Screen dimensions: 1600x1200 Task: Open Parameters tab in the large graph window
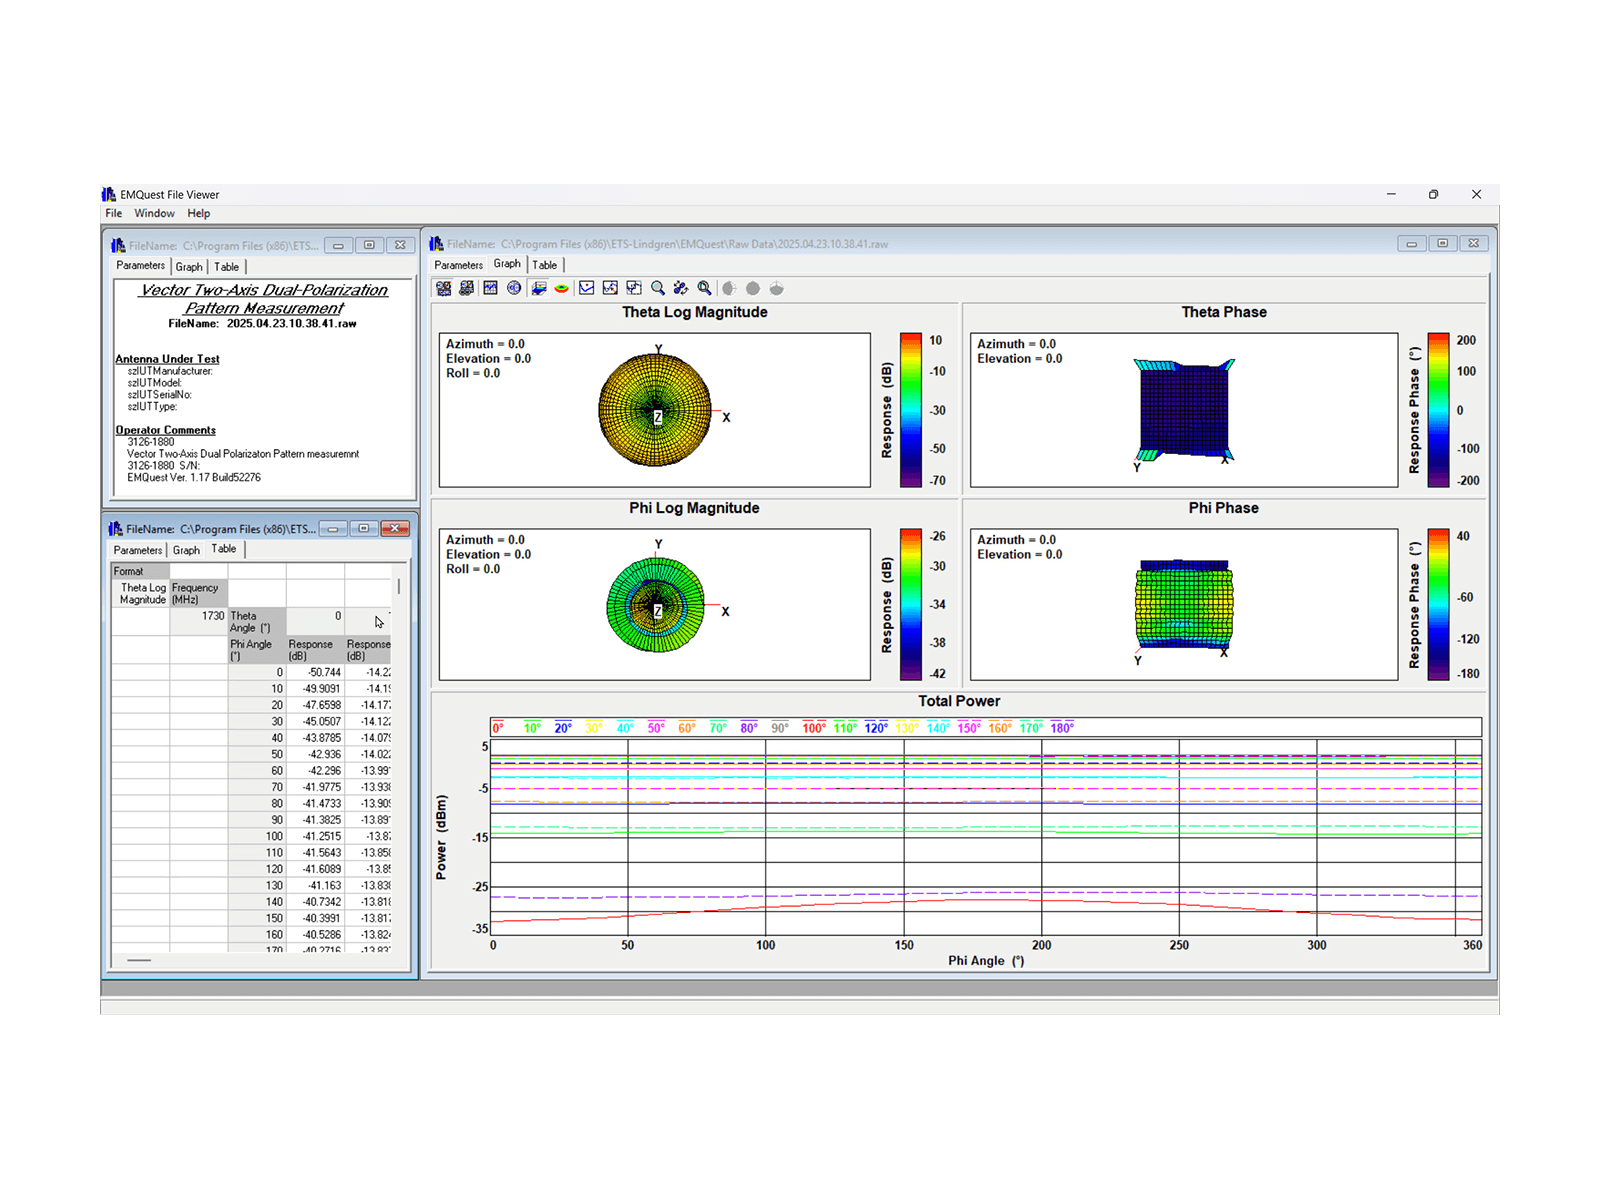click(x=458, y=265)
